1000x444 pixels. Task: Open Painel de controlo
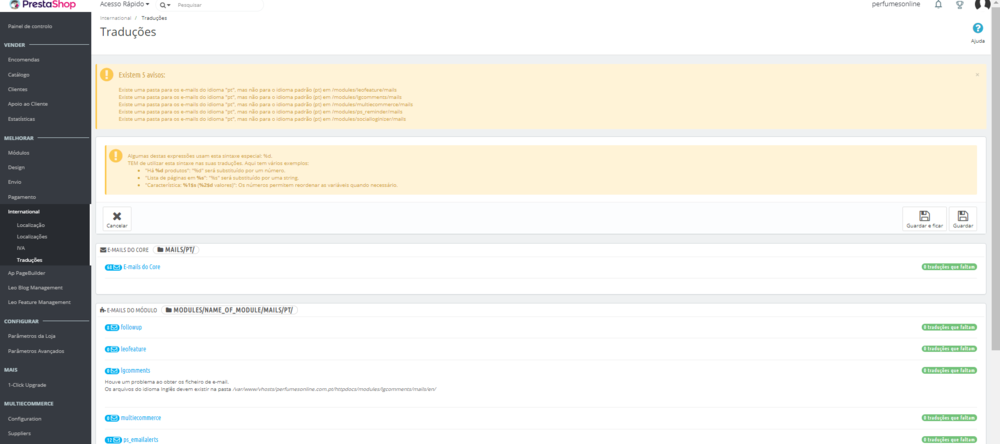30,26
